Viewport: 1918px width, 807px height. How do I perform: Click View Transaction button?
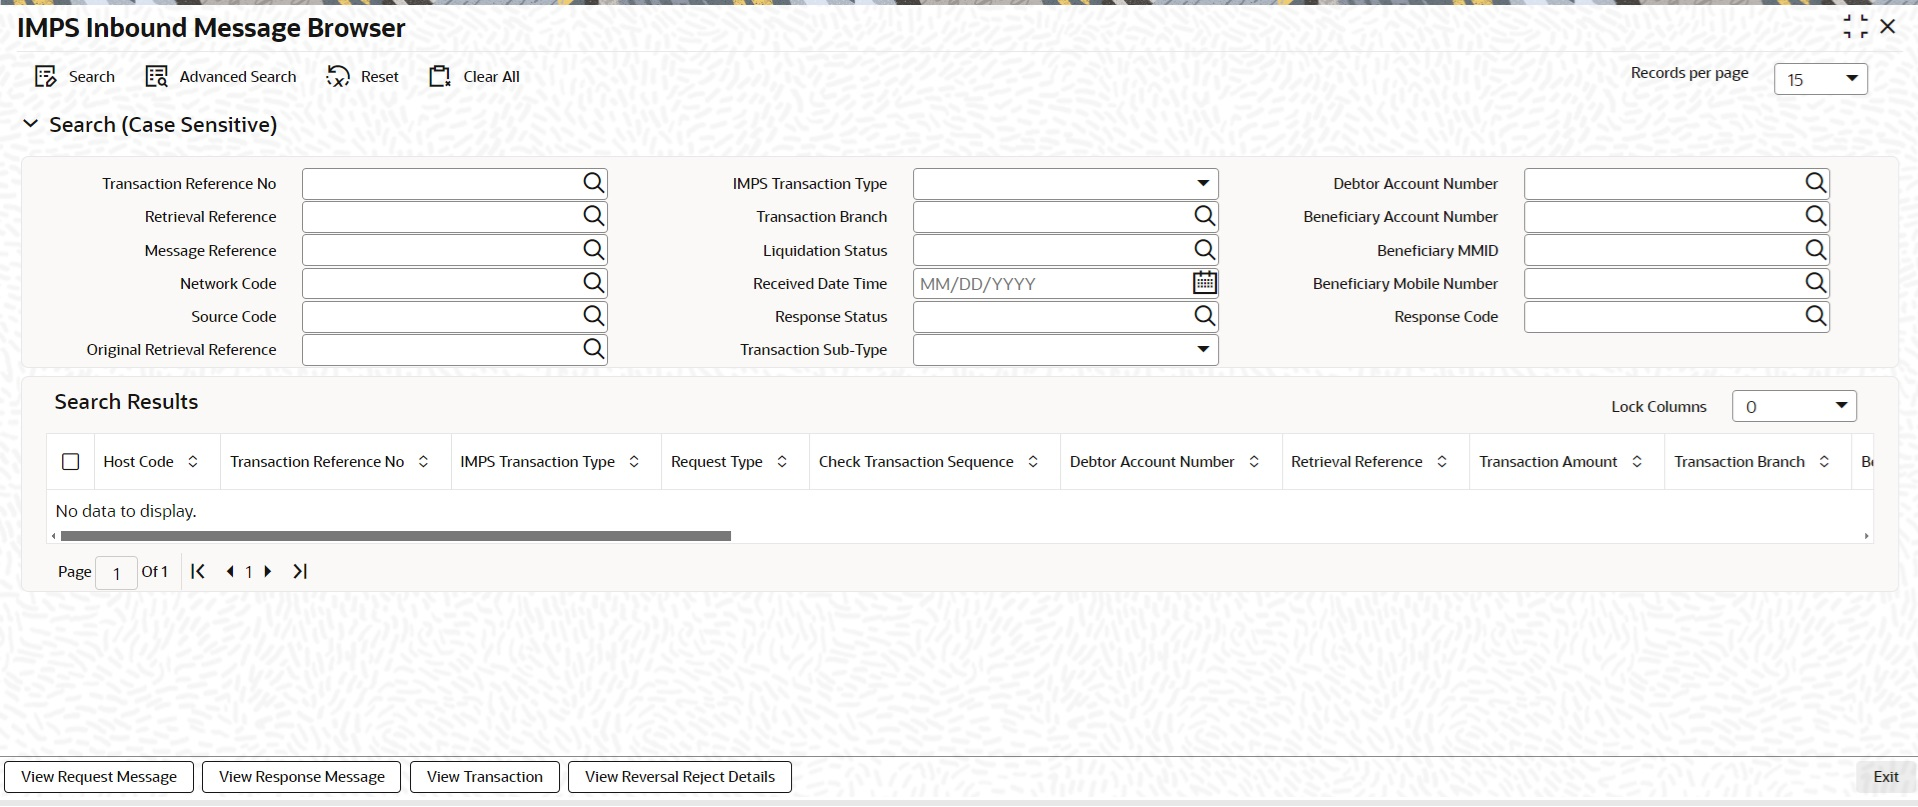(485, 777)
